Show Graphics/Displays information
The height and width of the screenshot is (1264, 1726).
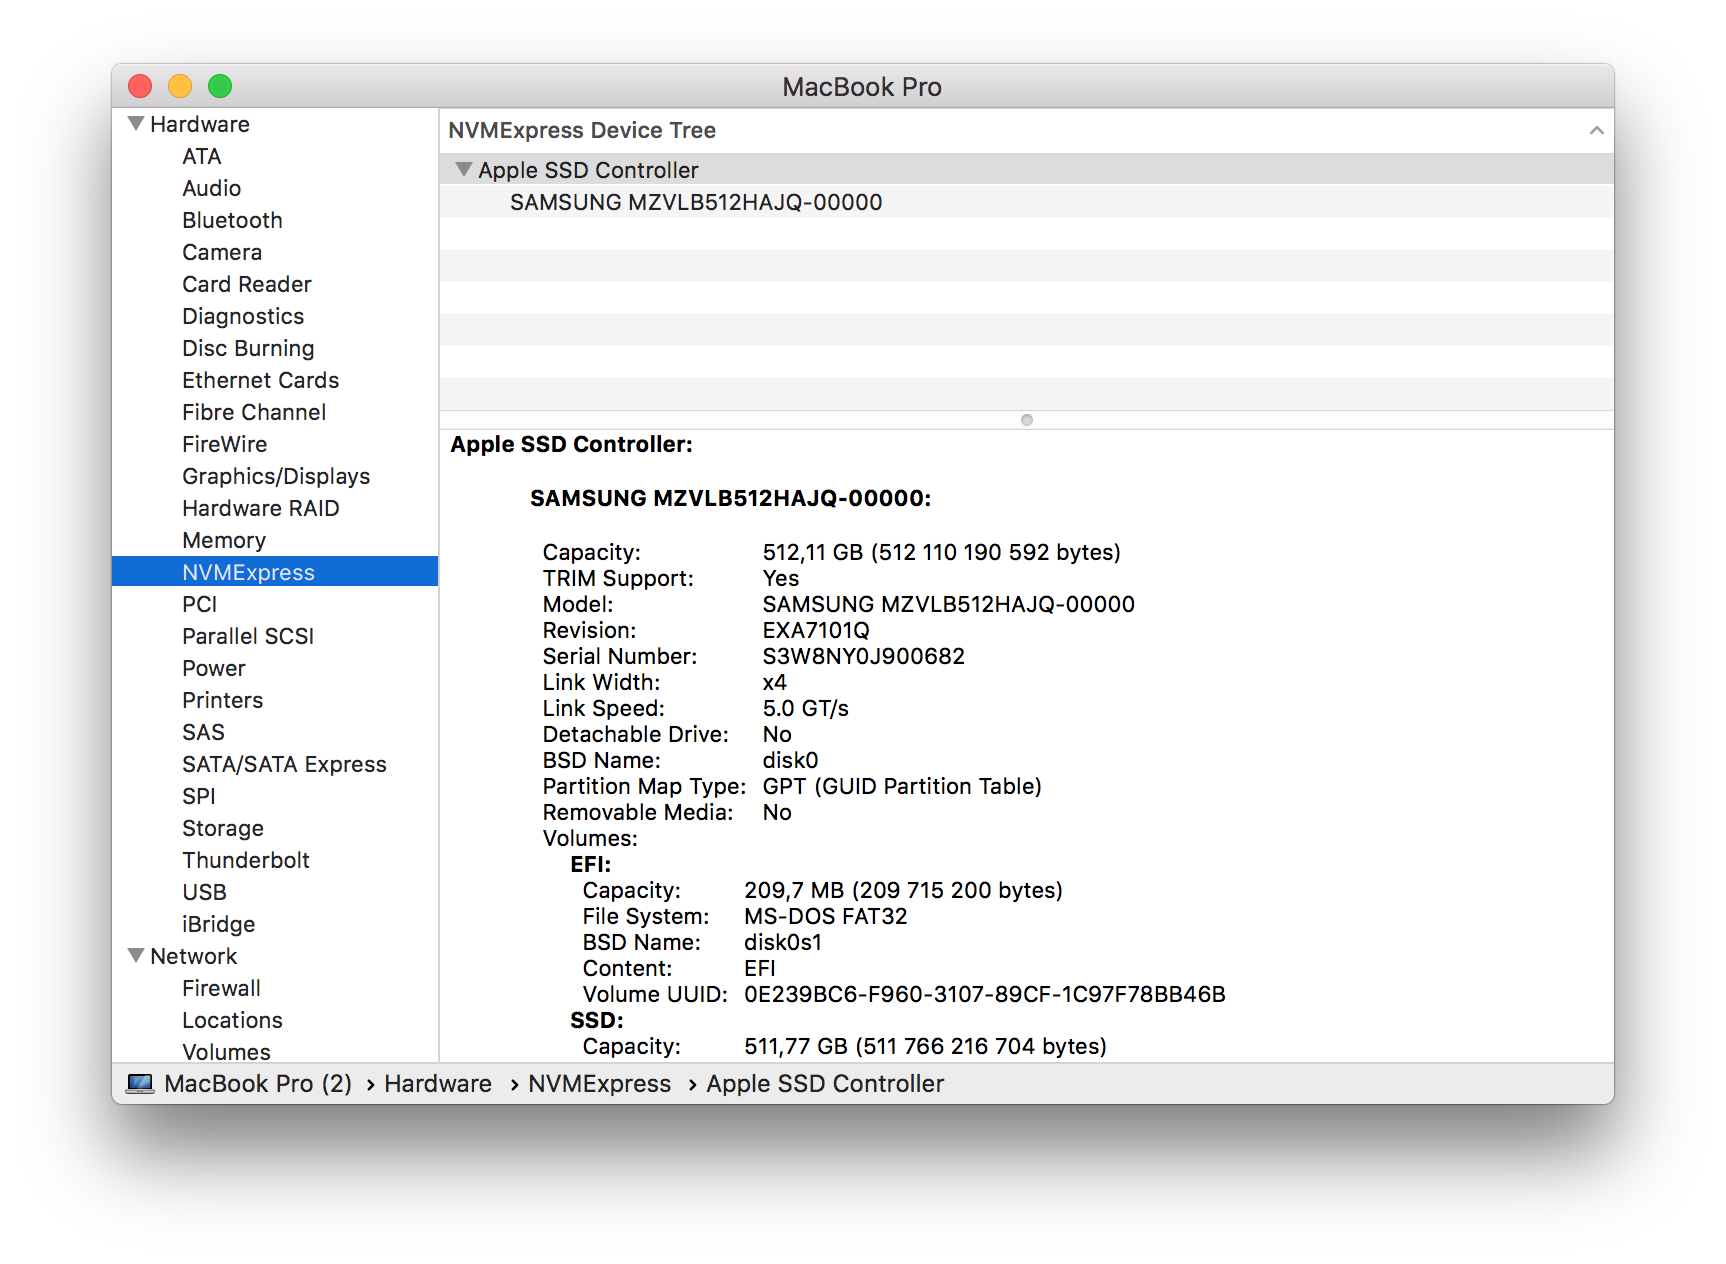[x=276, y=476]
